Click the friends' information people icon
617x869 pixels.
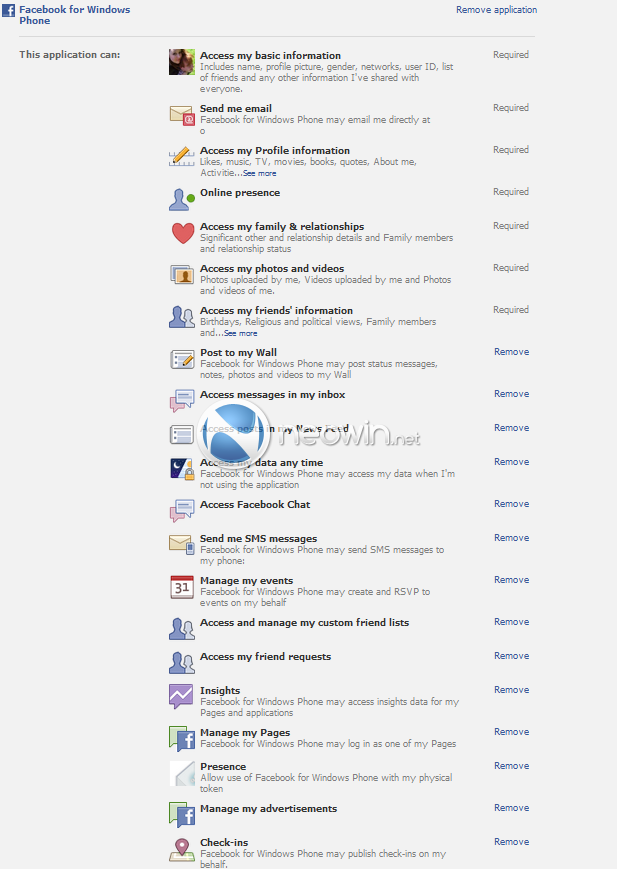click(x=182, y=317)
